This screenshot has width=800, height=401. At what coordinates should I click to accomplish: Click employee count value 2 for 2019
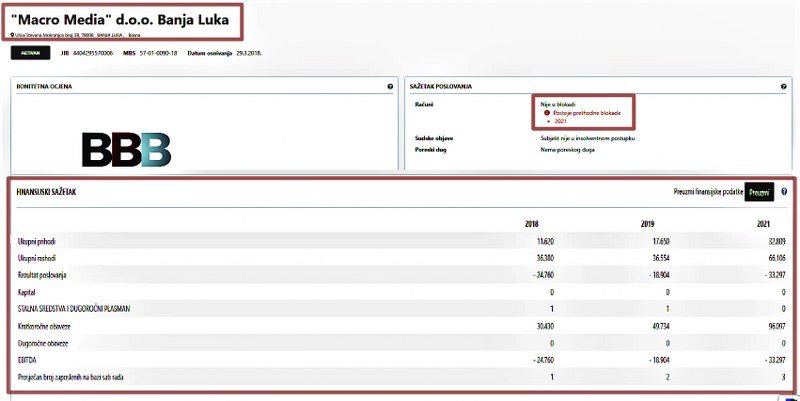tap(667, 378)
